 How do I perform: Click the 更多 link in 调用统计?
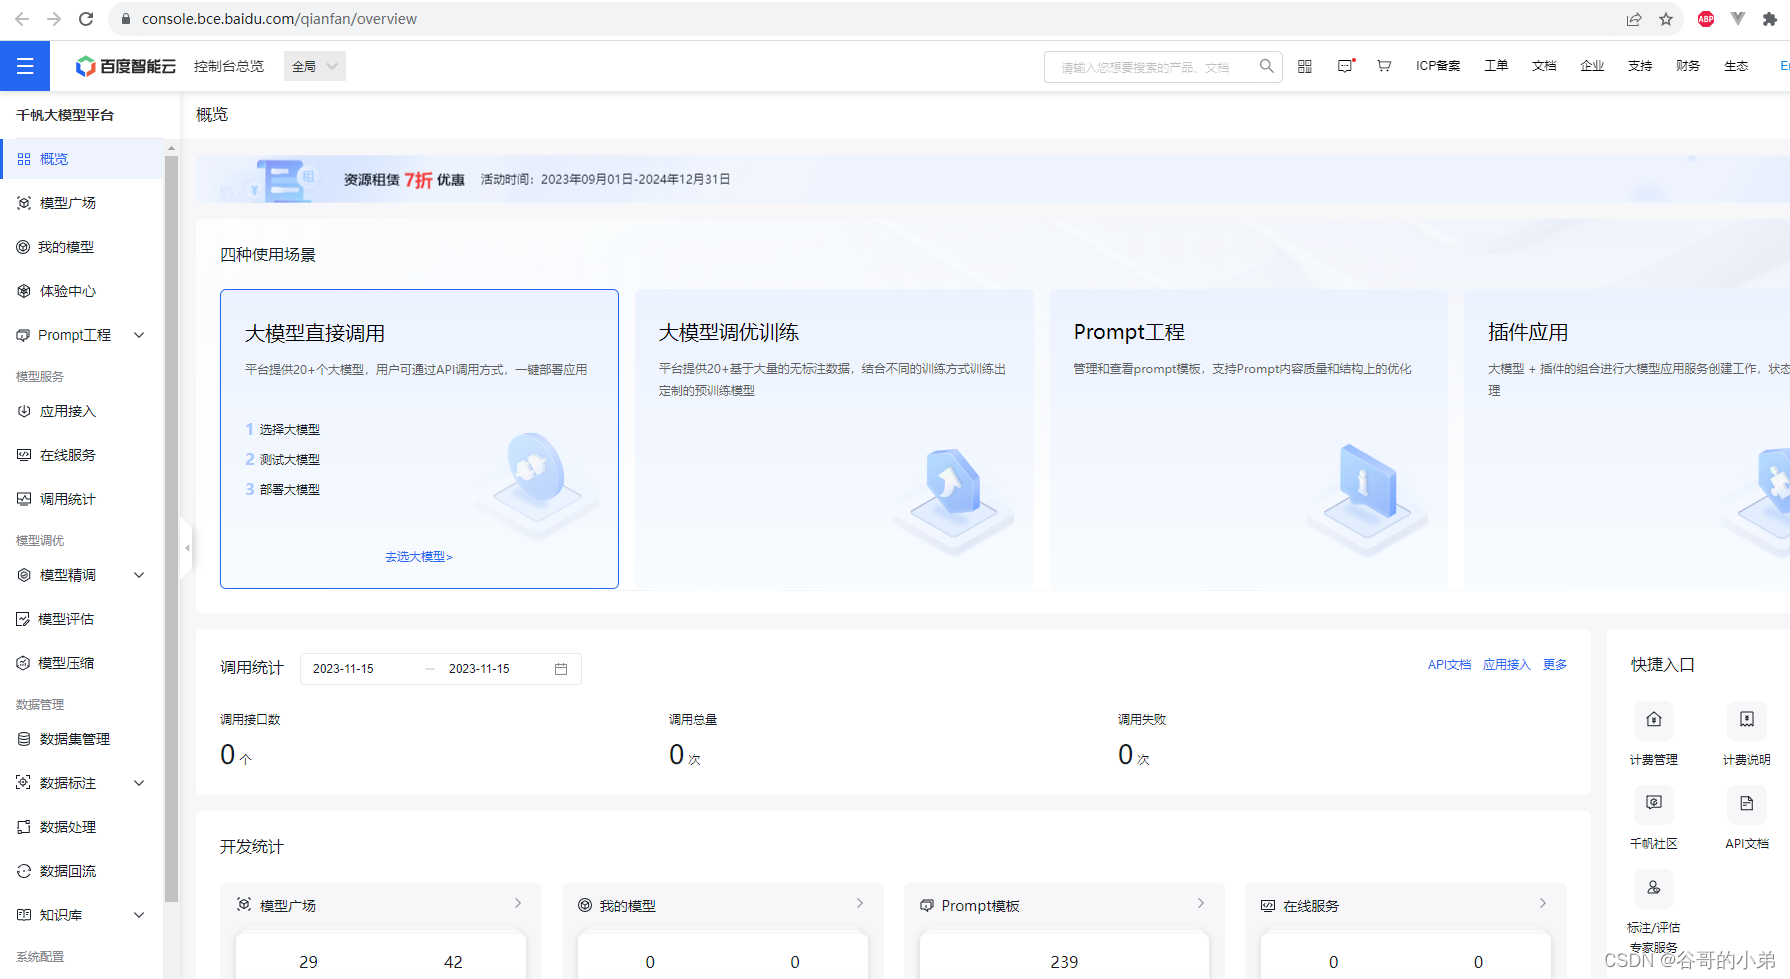point(1555,665)
